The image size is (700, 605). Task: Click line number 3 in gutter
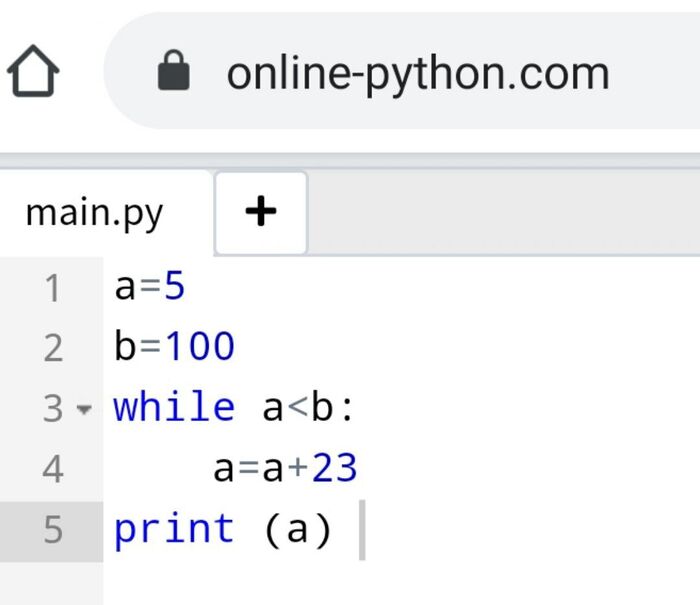(52, 409)
